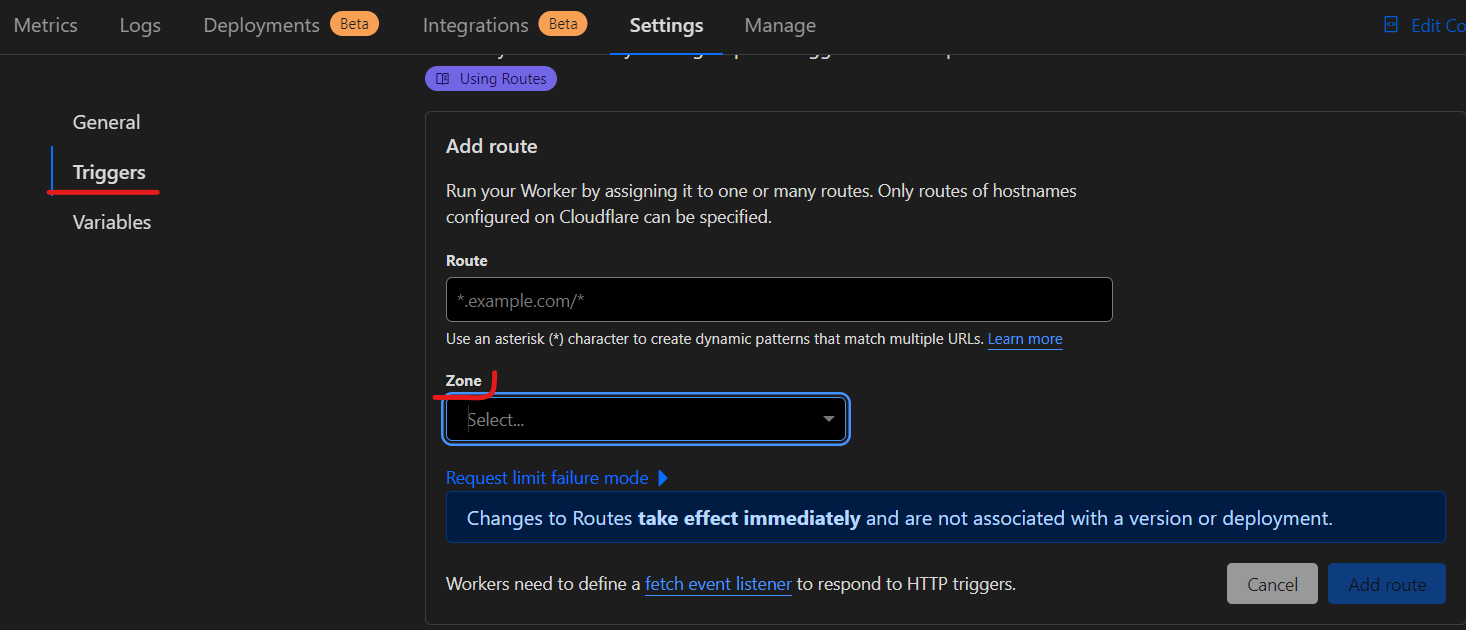Click the Beta badge next to Integrations
1466x630 pixels.
pos(562,24)
